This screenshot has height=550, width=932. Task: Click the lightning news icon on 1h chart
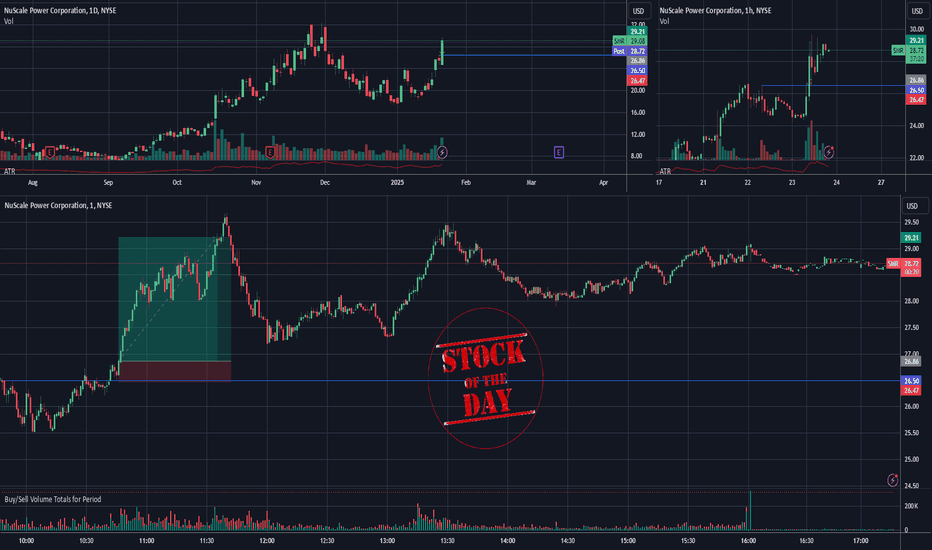(x=829, y=152)
